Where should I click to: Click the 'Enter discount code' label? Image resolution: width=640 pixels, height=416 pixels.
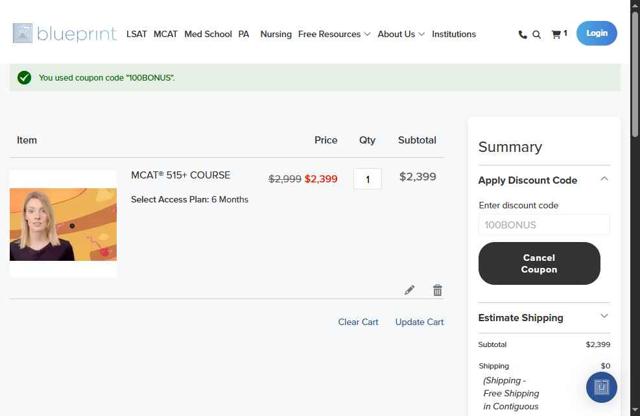tap(518, 205)
